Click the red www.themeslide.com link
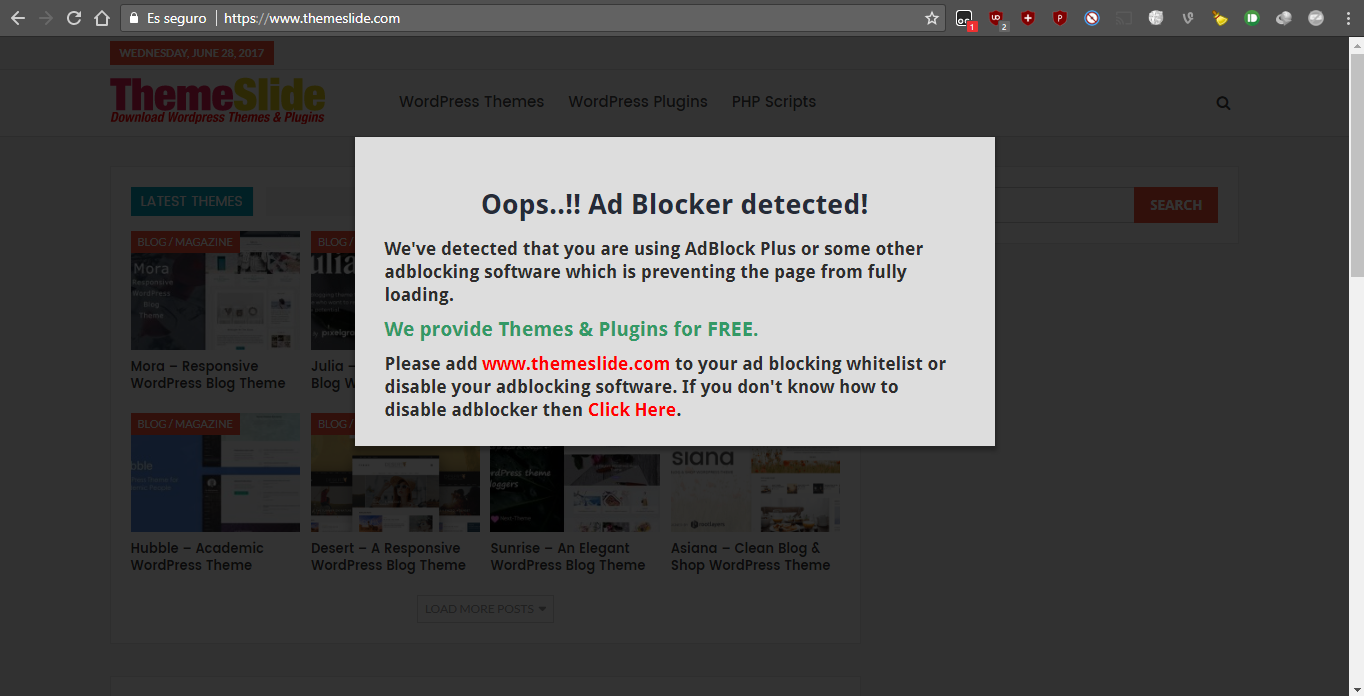 [x=576, y=363]
